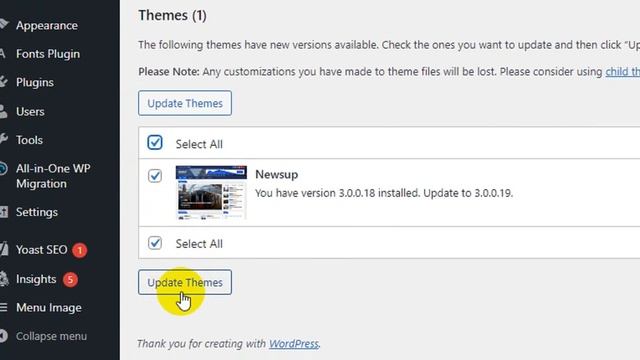Image resolution: width=640 pixels, height=360 pixels.
Task: Open the Appearance menu
Action: [x=47, y=25]
